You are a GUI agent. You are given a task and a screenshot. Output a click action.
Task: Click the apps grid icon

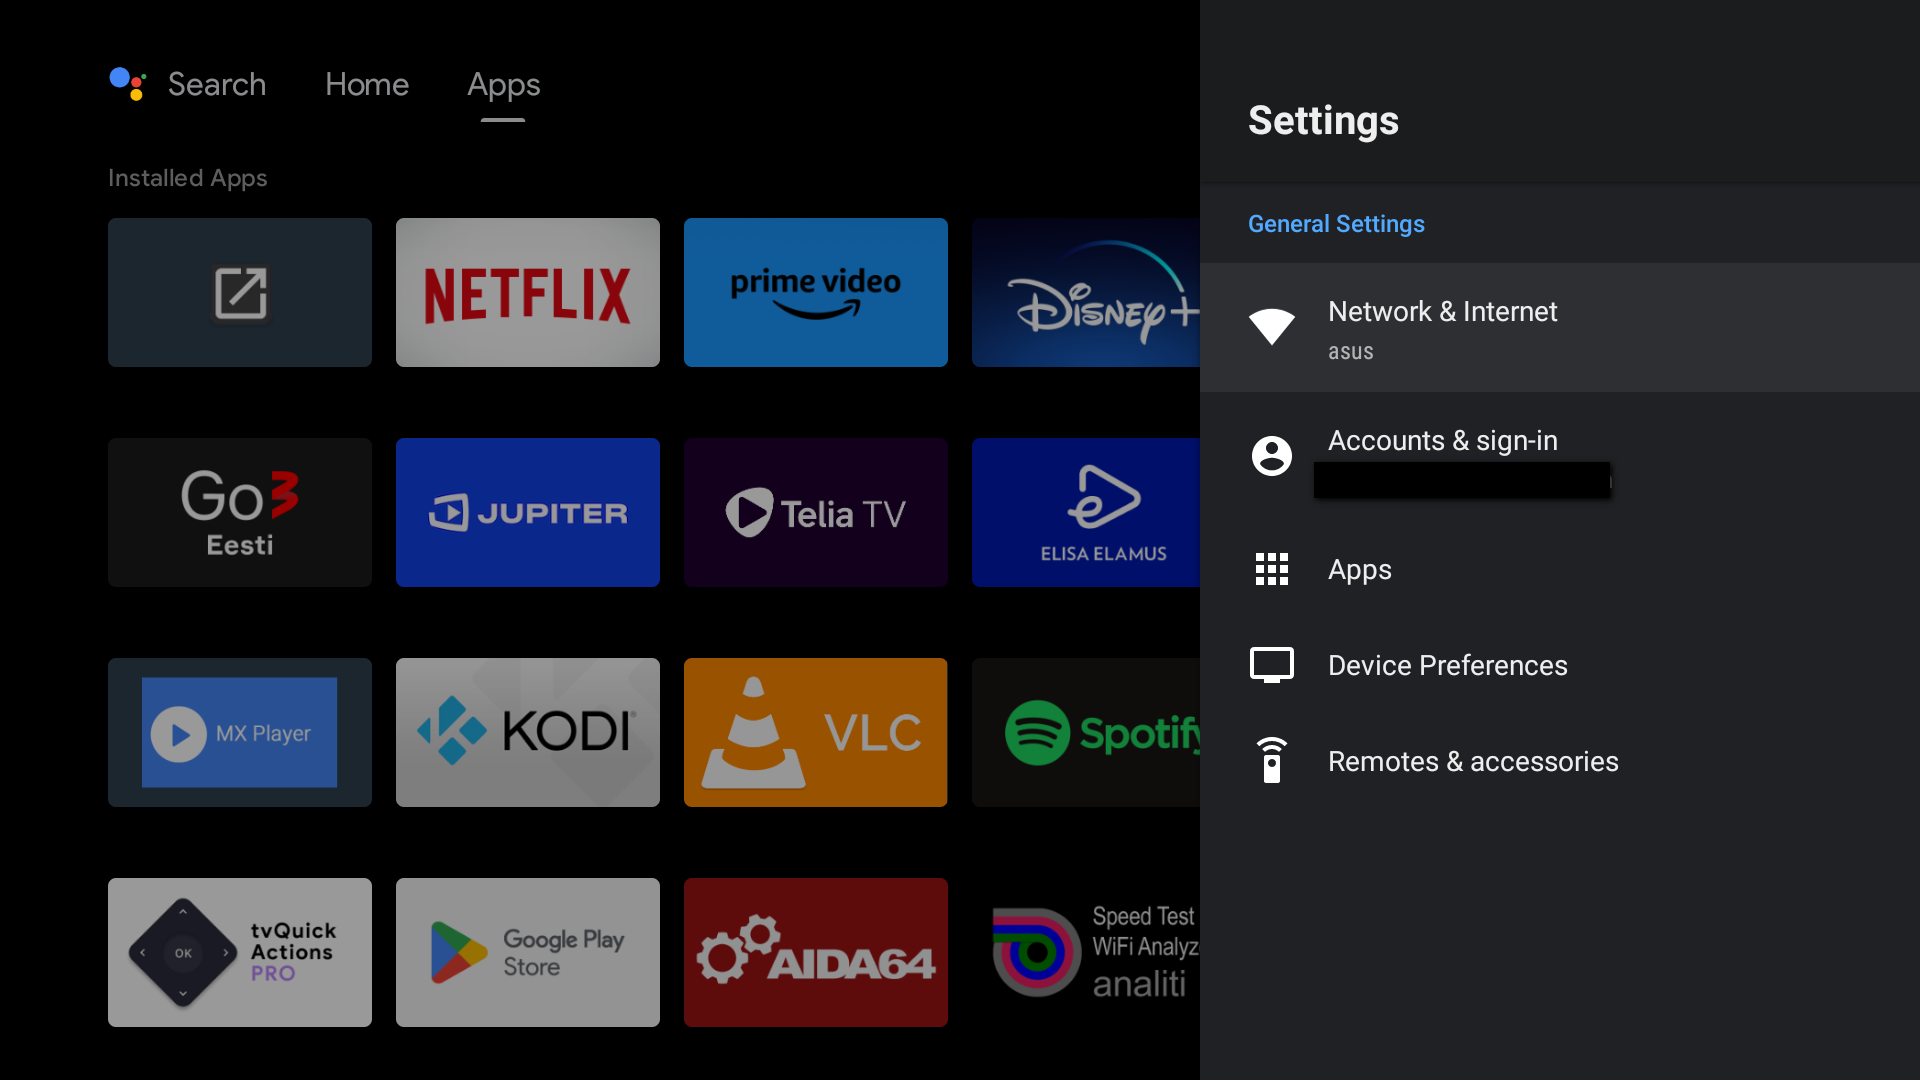[x=1272, y=569]
